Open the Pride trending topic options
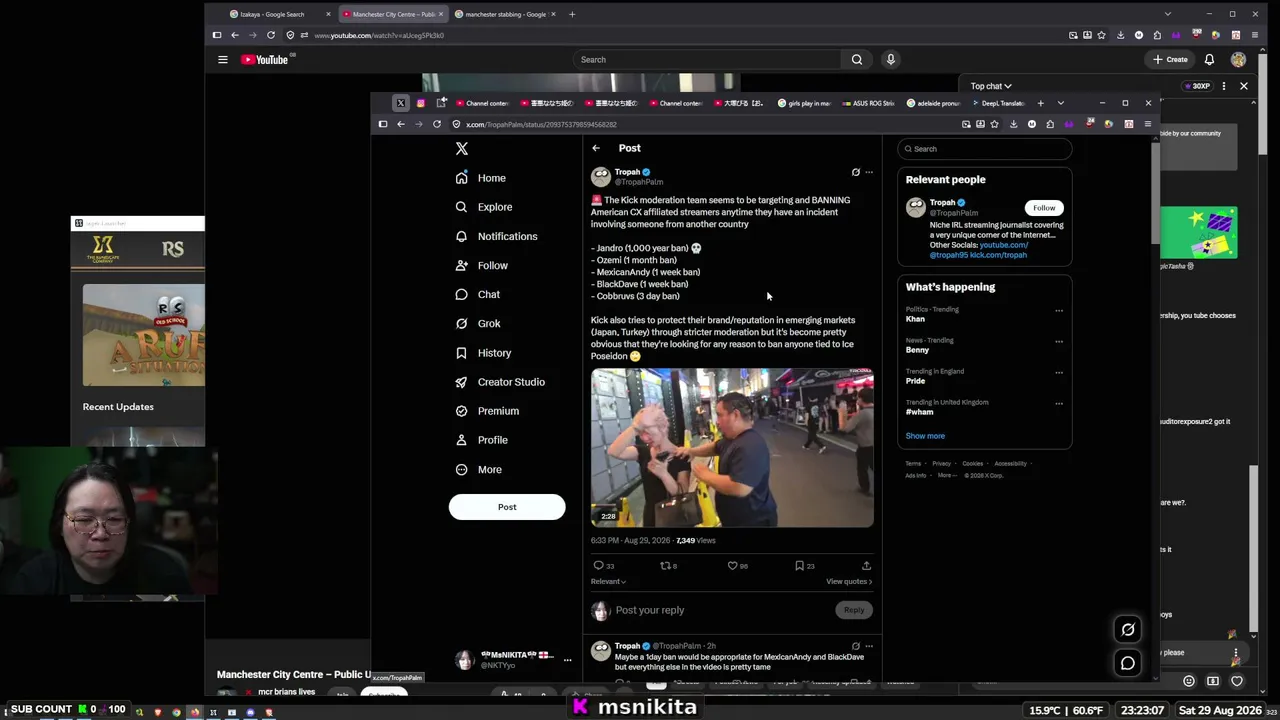1280x720 pixels. (1059, 372)
